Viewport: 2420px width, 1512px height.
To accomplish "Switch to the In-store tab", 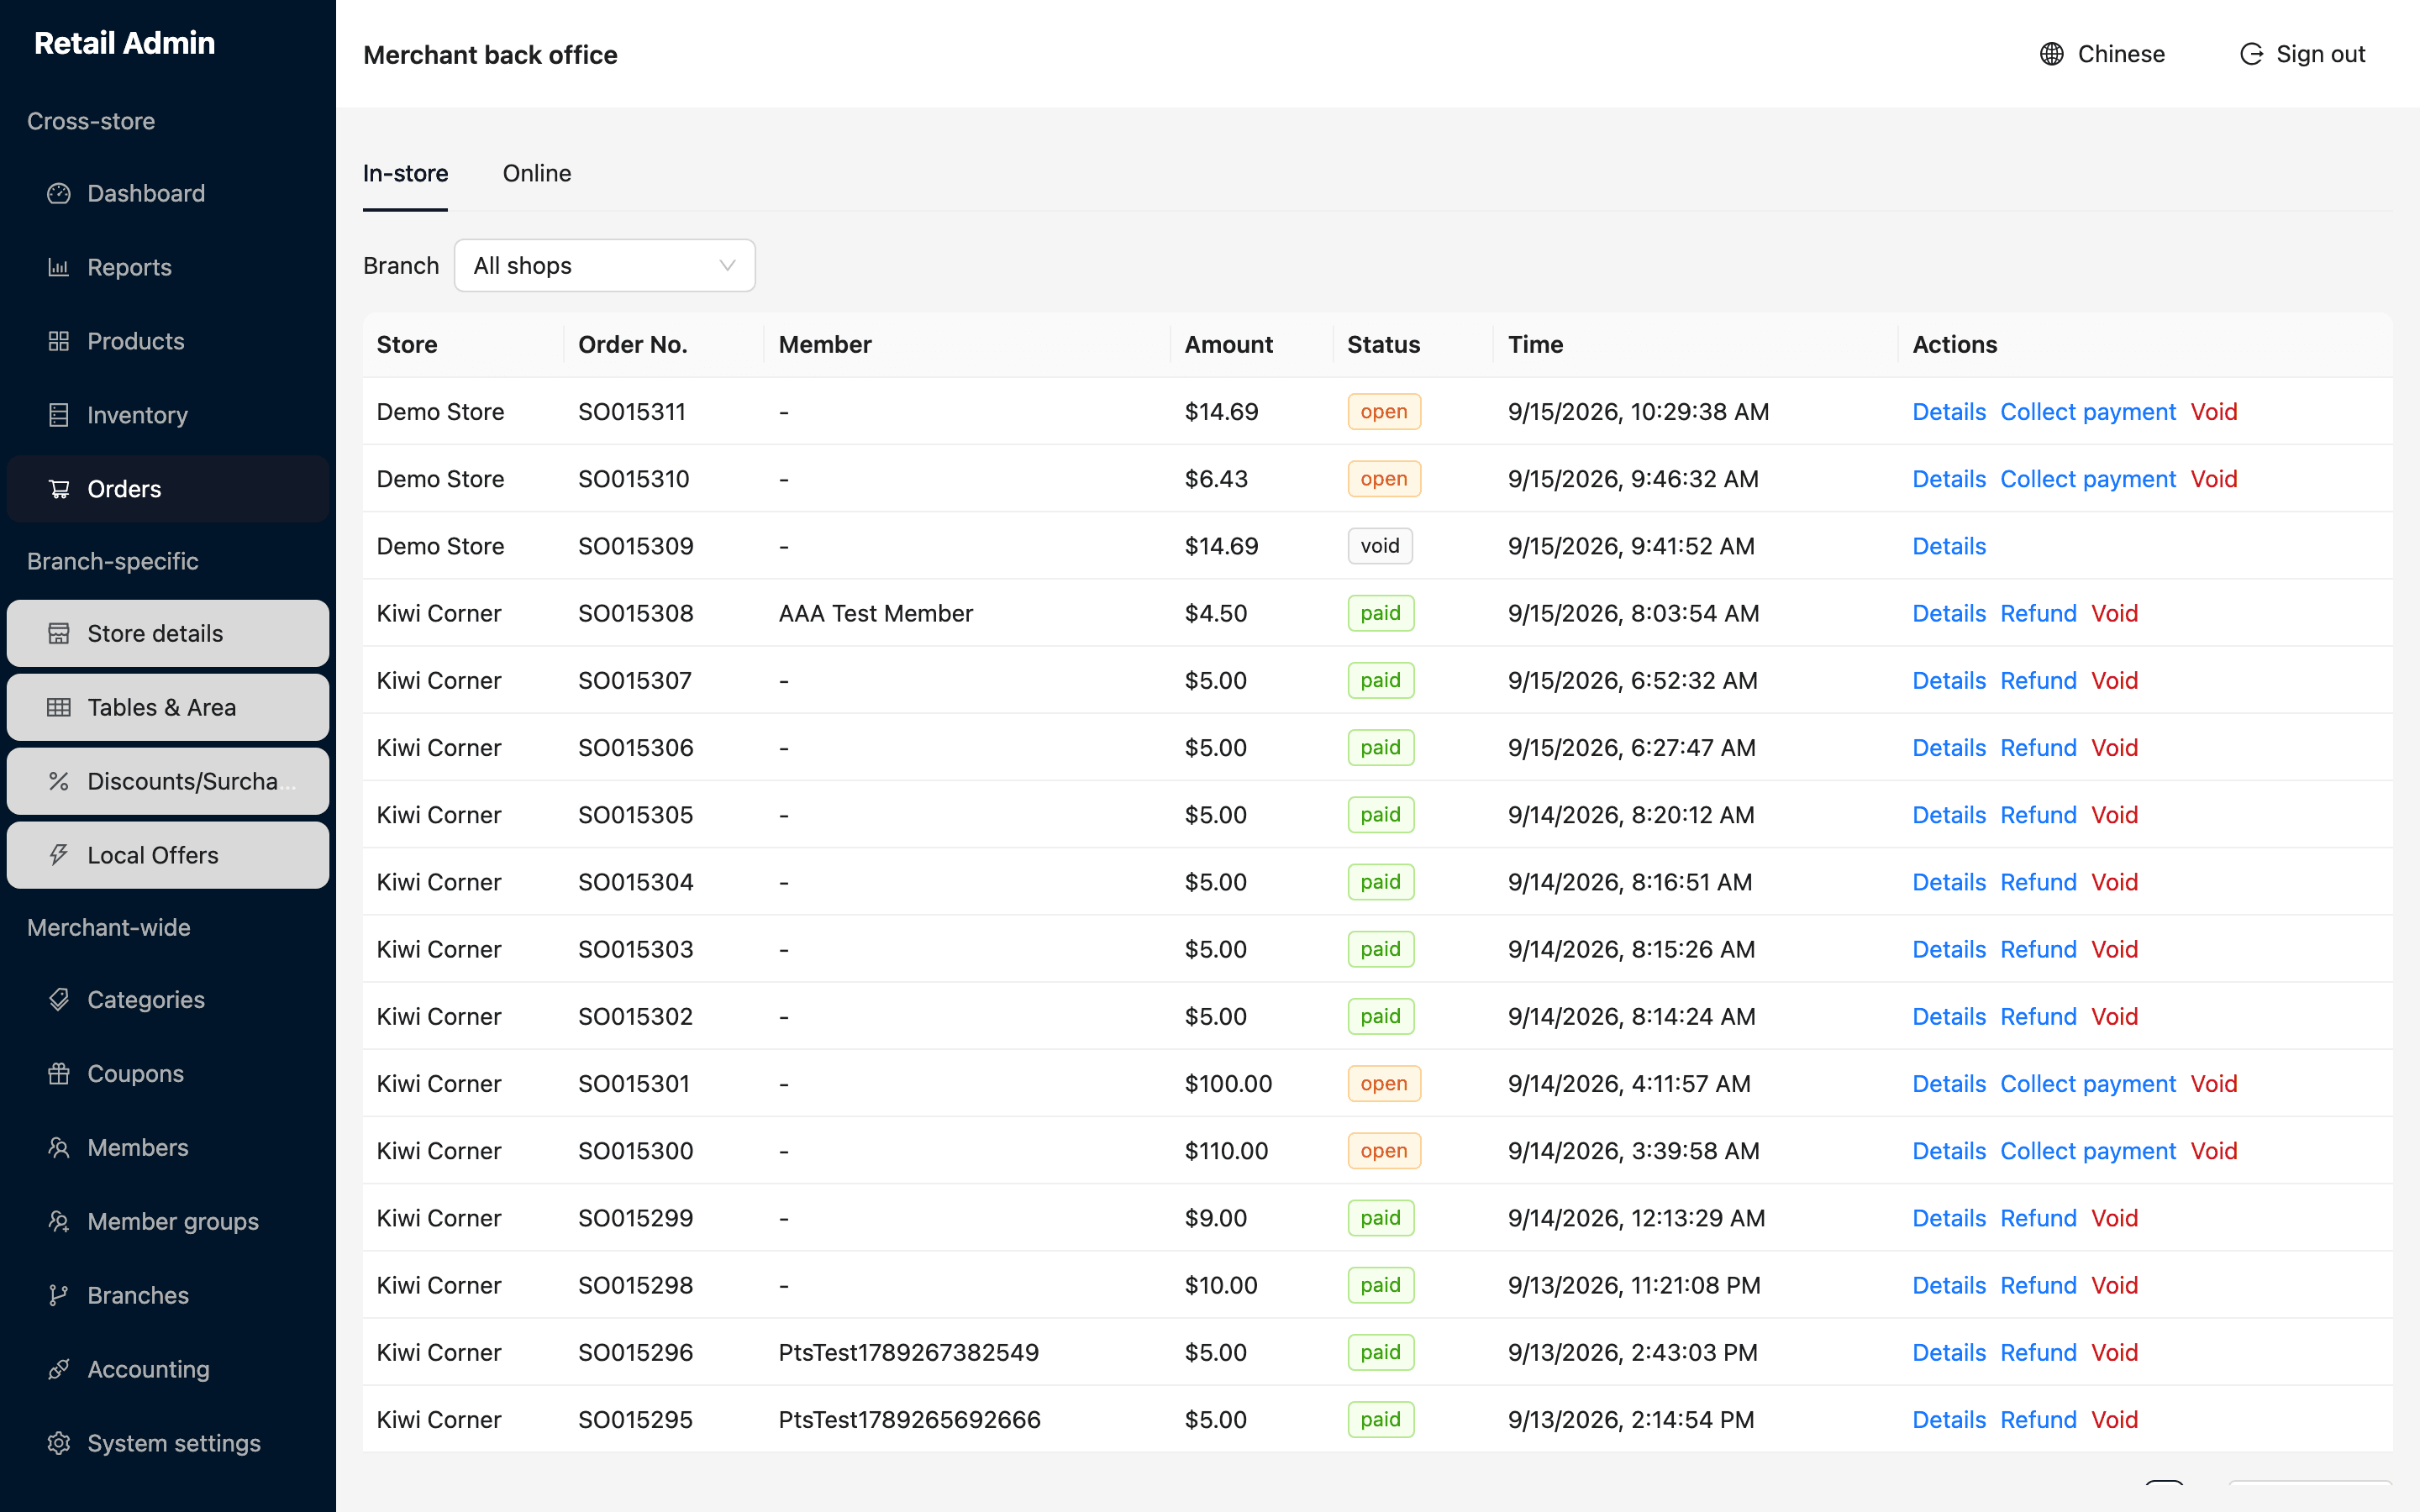I will point(405,174).
